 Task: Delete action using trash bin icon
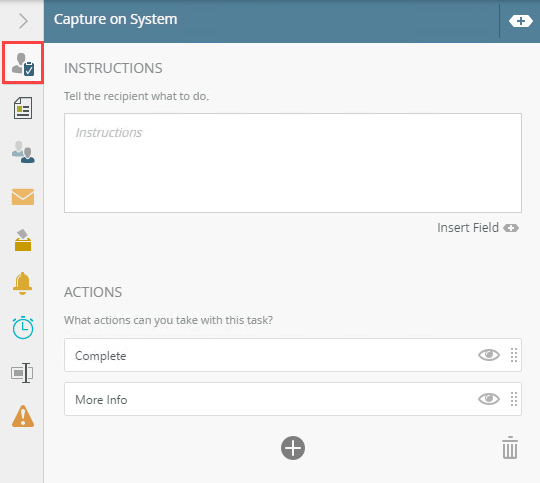pyautogui.click(x=510, y=448)
